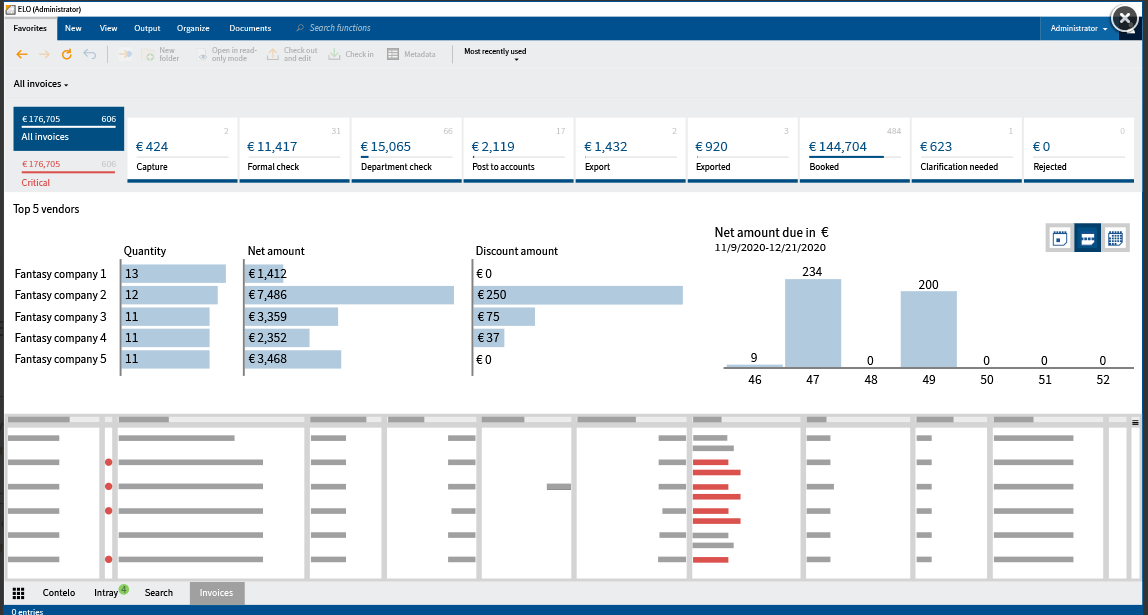Select the Department check status tile
1148x615 pixels.
[407, 151]
